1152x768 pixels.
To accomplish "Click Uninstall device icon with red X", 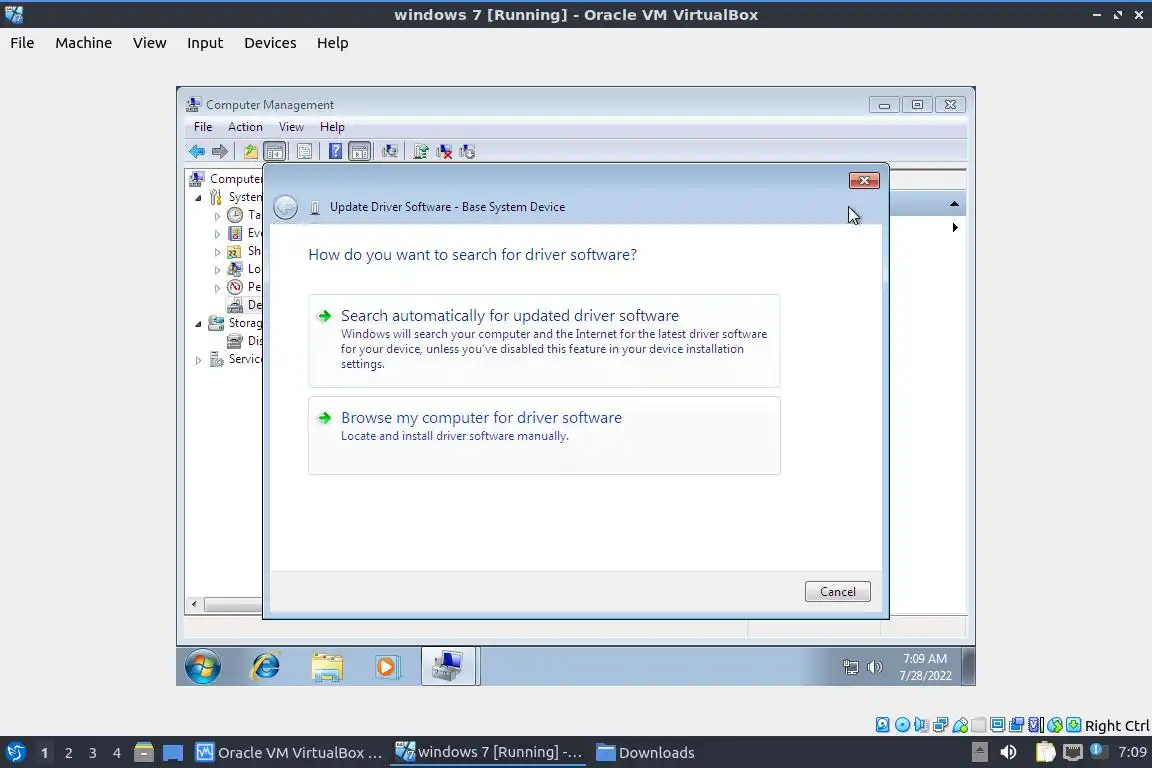I will (444, 151).
